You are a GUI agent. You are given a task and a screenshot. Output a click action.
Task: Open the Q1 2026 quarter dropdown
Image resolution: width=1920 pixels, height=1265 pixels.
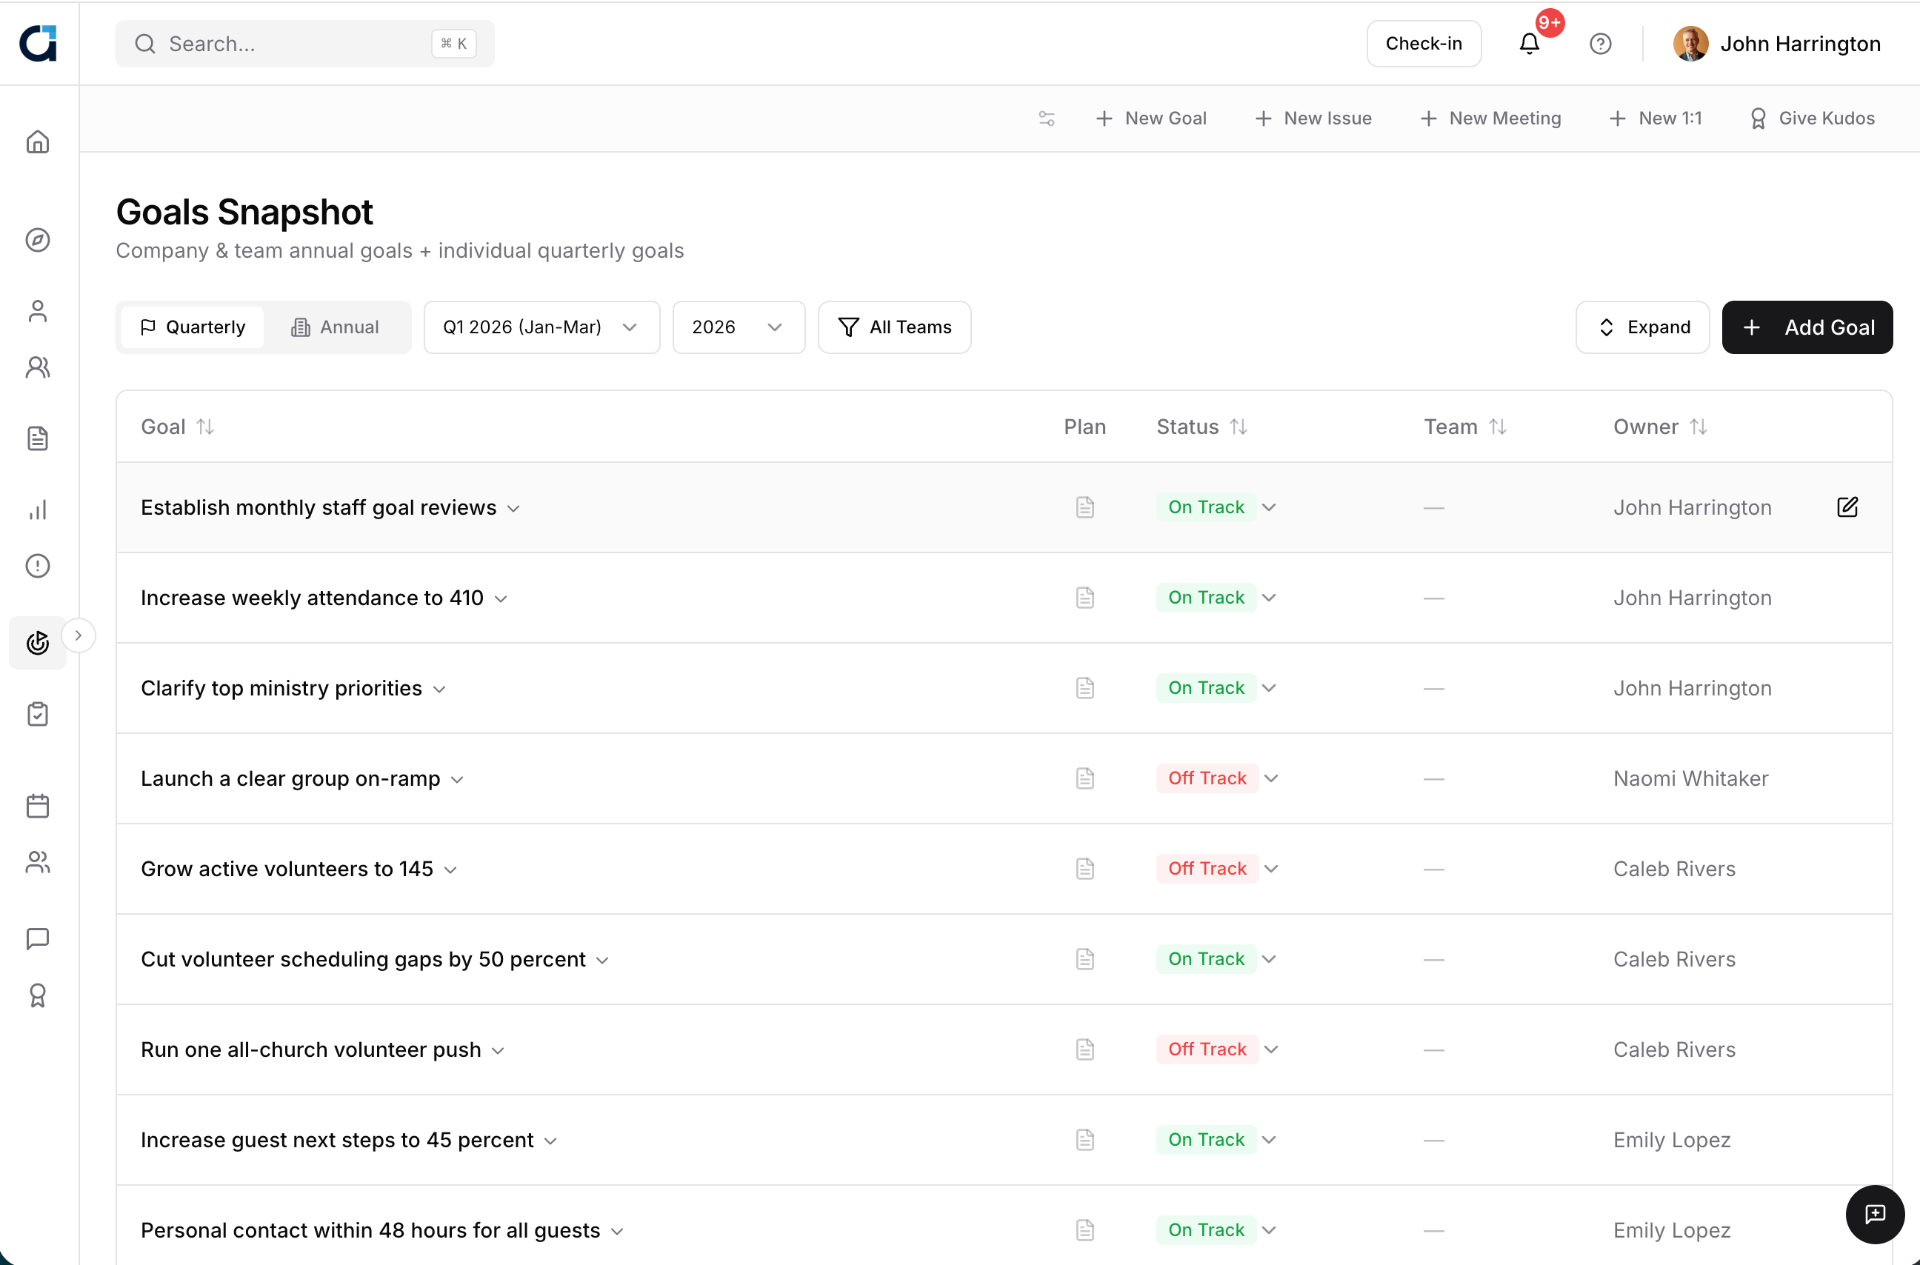540,327
